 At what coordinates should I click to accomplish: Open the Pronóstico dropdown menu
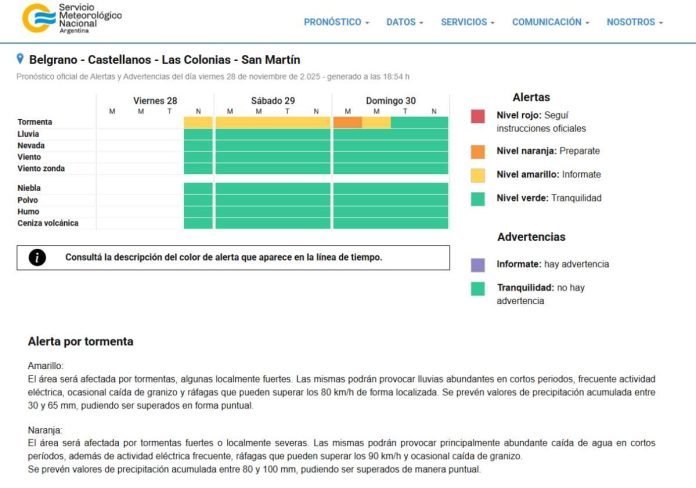point(336,22)
